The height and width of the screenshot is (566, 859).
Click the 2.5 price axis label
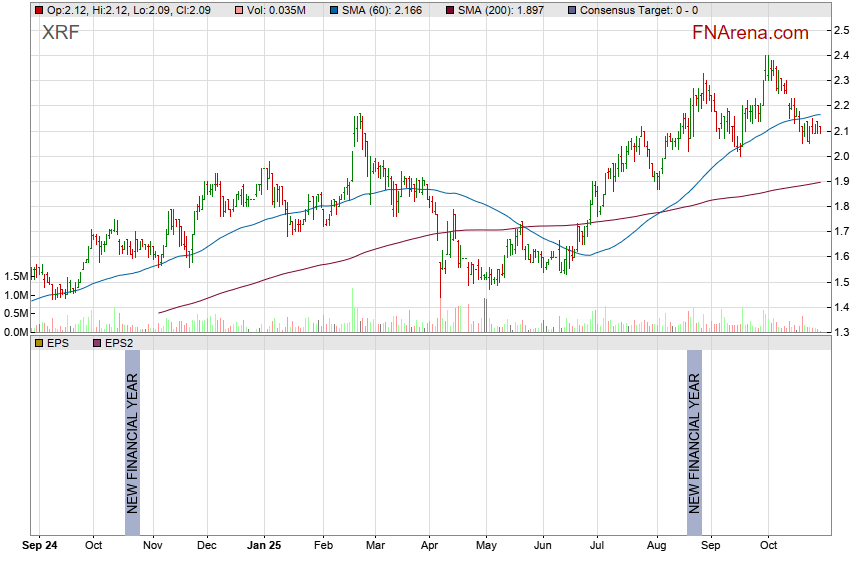(x=841, y=31)
